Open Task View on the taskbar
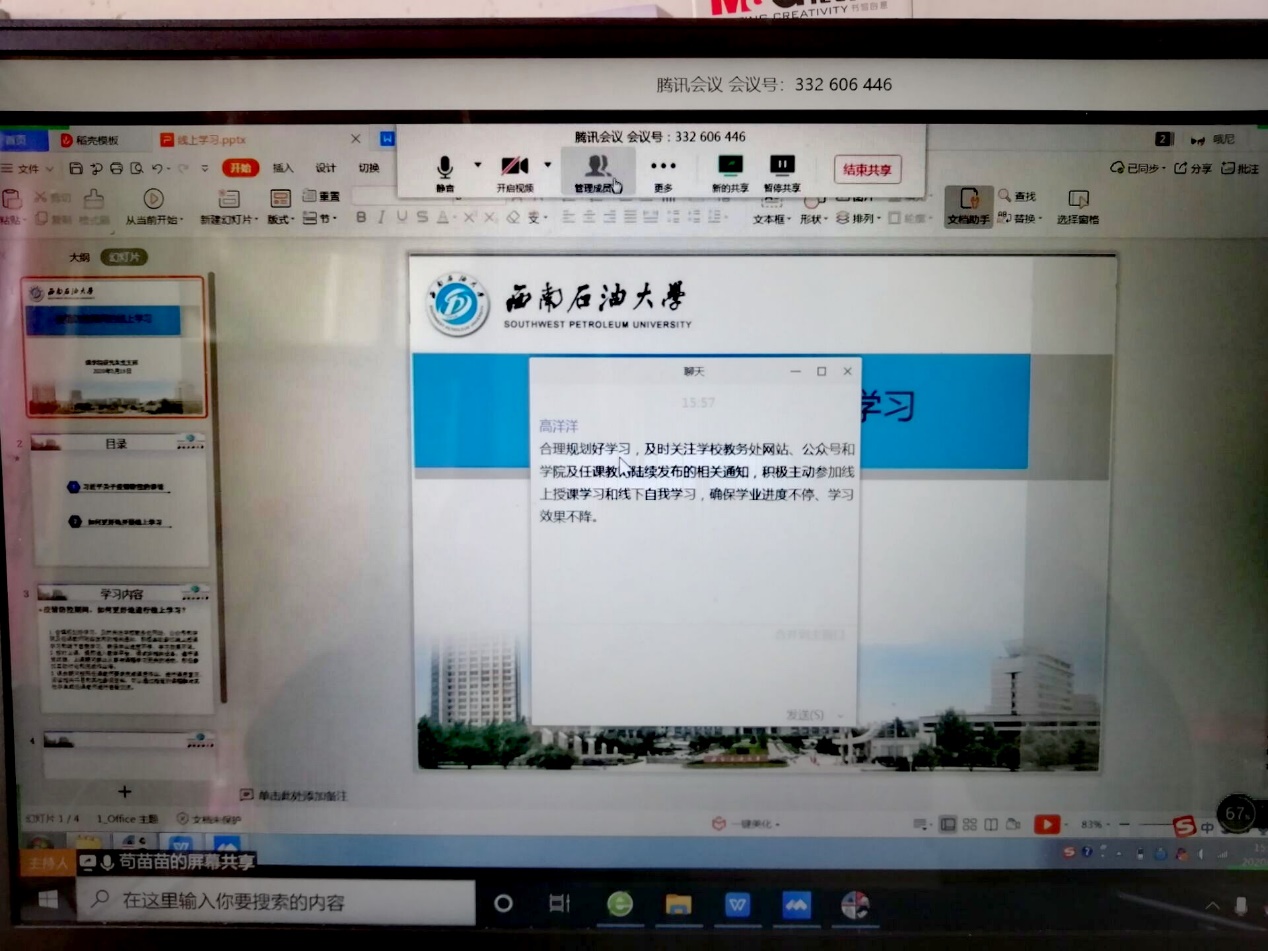The width and height of the screenshot is (1268, 951). tap(559, 904)
